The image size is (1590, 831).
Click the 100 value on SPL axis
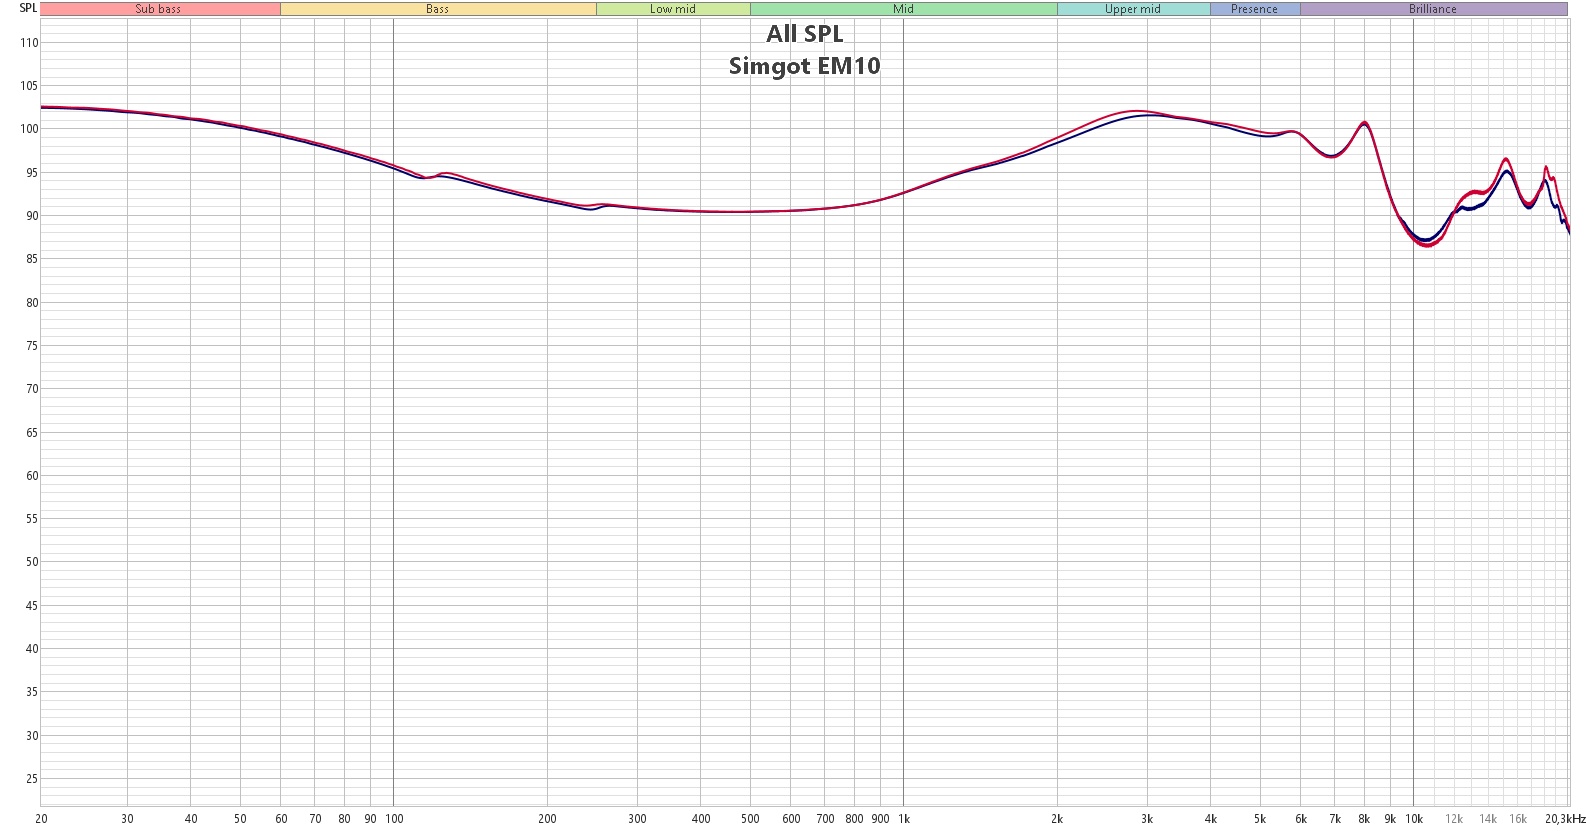[29, 129]
